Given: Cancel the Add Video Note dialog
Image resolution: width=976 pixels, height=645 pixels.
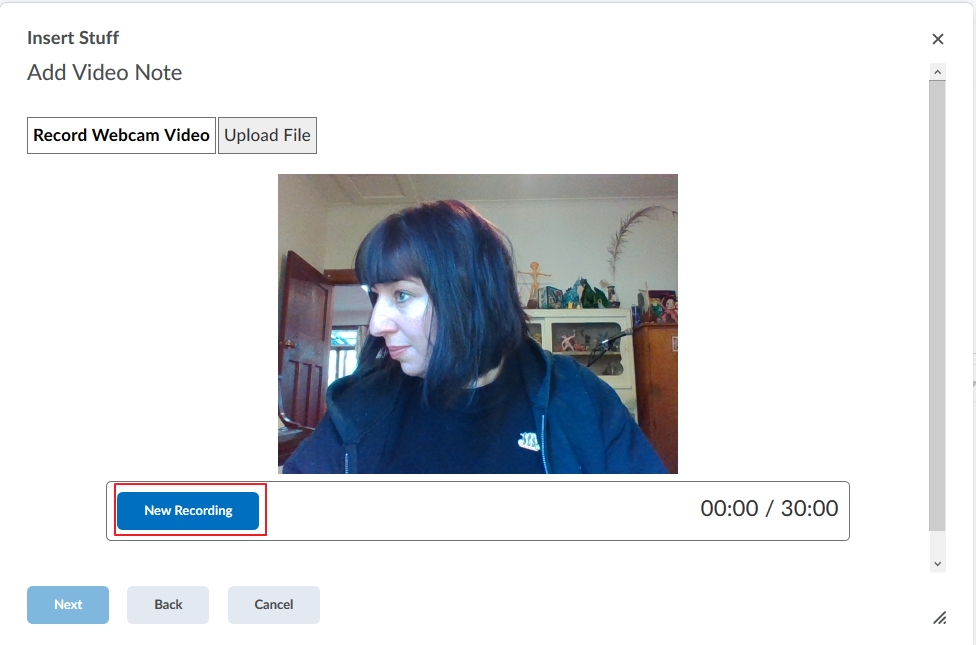Looking at the screenshot, I should click(274, 605).
